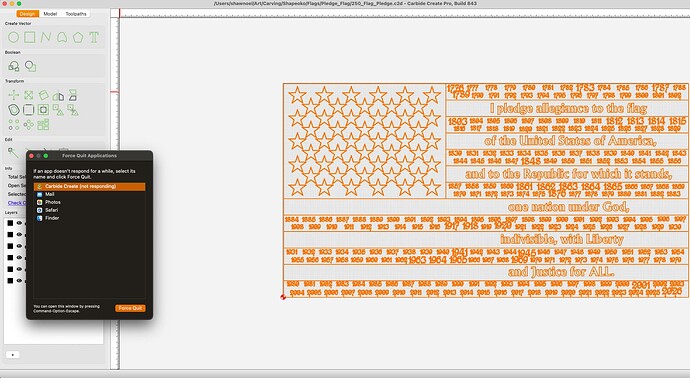Image resolution: width=690 pixels, height=378 pixels.
Task: Open the Linear Array tool
Action: click(14, 125)
